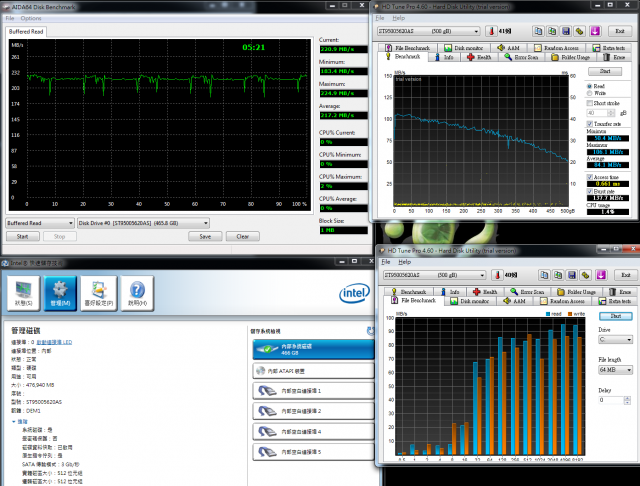The height and width of the screenshot is (486, 640).
Task: Switch to Disk monitor tab in lower HD Tune
Action: click(x=469, y=301)
